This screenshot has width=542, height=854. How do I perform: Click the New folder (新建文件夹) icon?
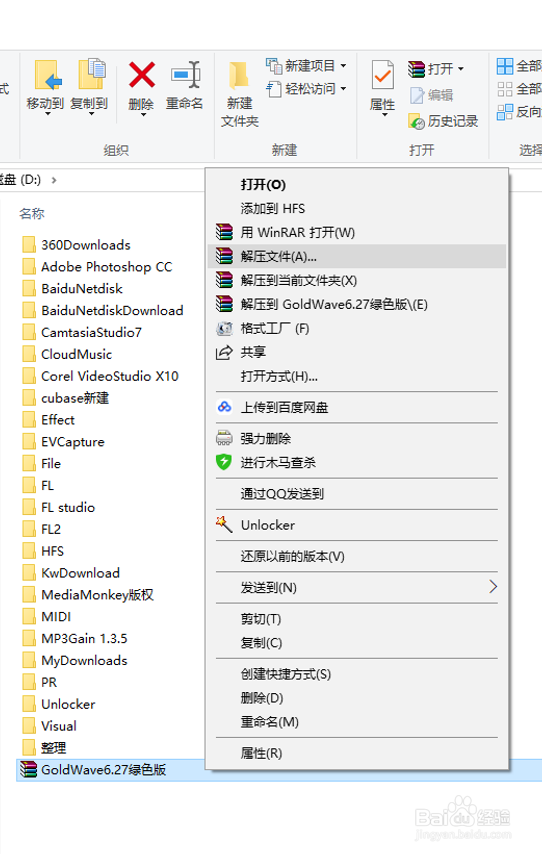pos(239,75)
